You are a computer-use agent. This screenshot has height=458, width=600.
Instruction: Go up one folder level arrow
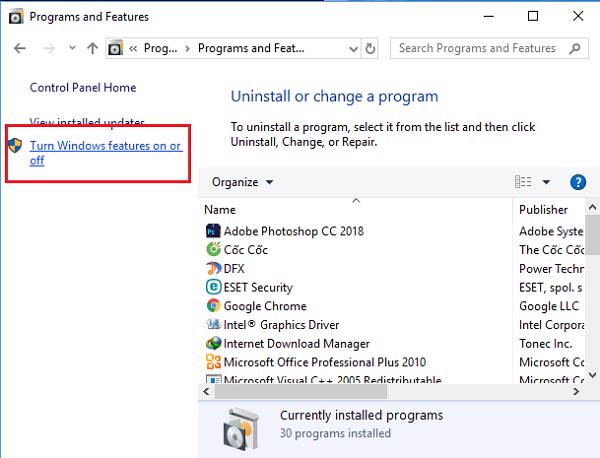[93, 48]
